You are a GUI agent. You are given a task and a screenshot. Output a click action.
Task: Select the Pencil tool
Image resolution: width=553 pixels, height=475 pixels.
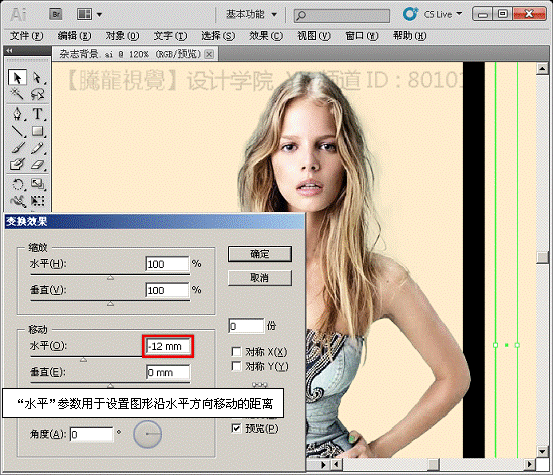pyautogui.click(x=37, y=148)
